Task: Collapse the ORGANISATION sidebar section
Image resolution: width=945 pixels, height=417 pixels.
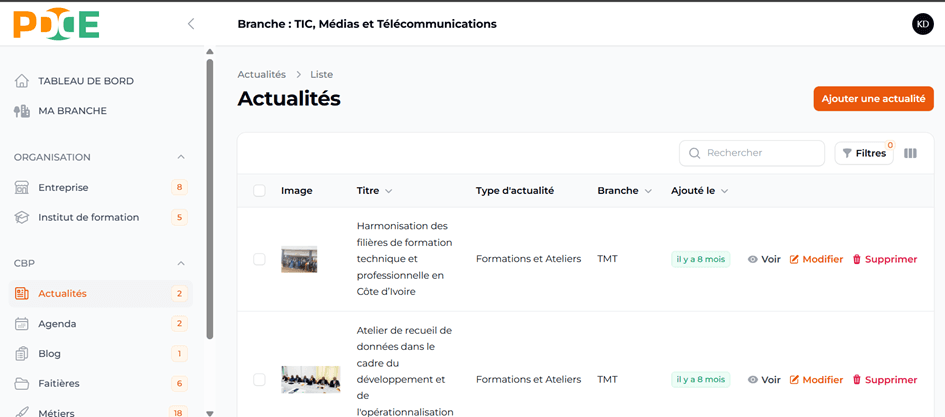Action: coord(181,157)
